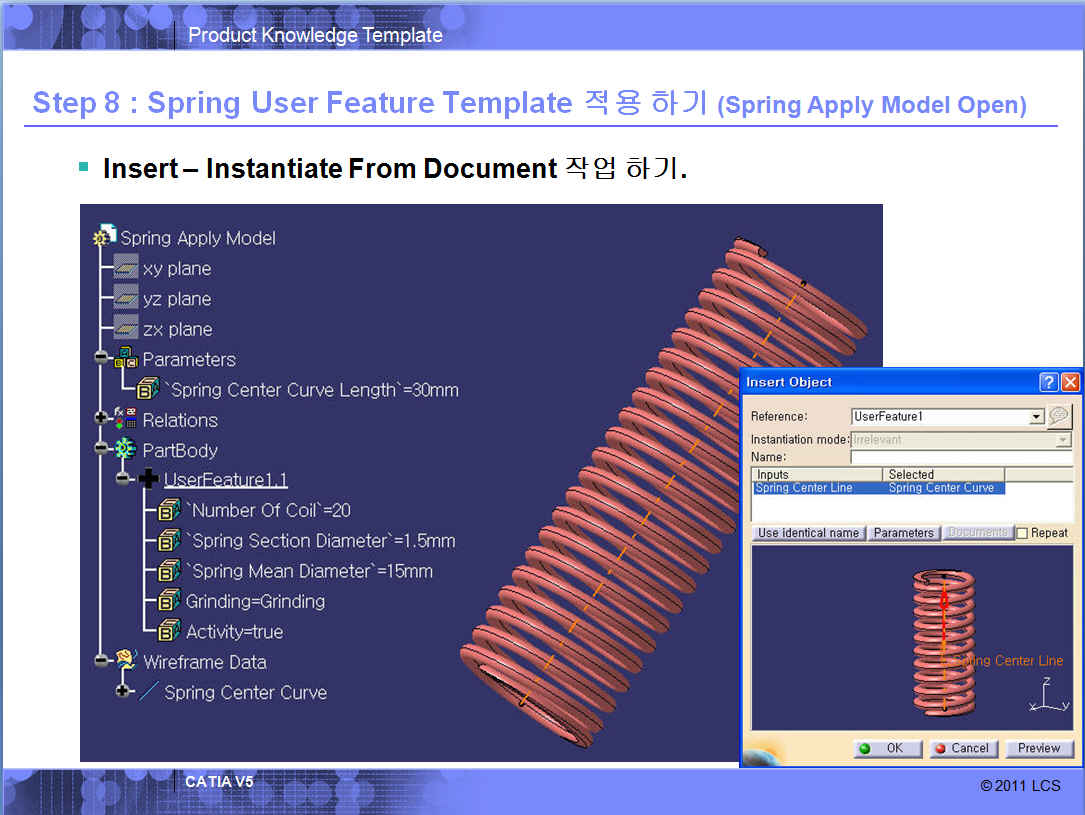The height and width of the screenshot is (815, 1085).
Task: Click the Relations node icon
Action: (126, 420)
